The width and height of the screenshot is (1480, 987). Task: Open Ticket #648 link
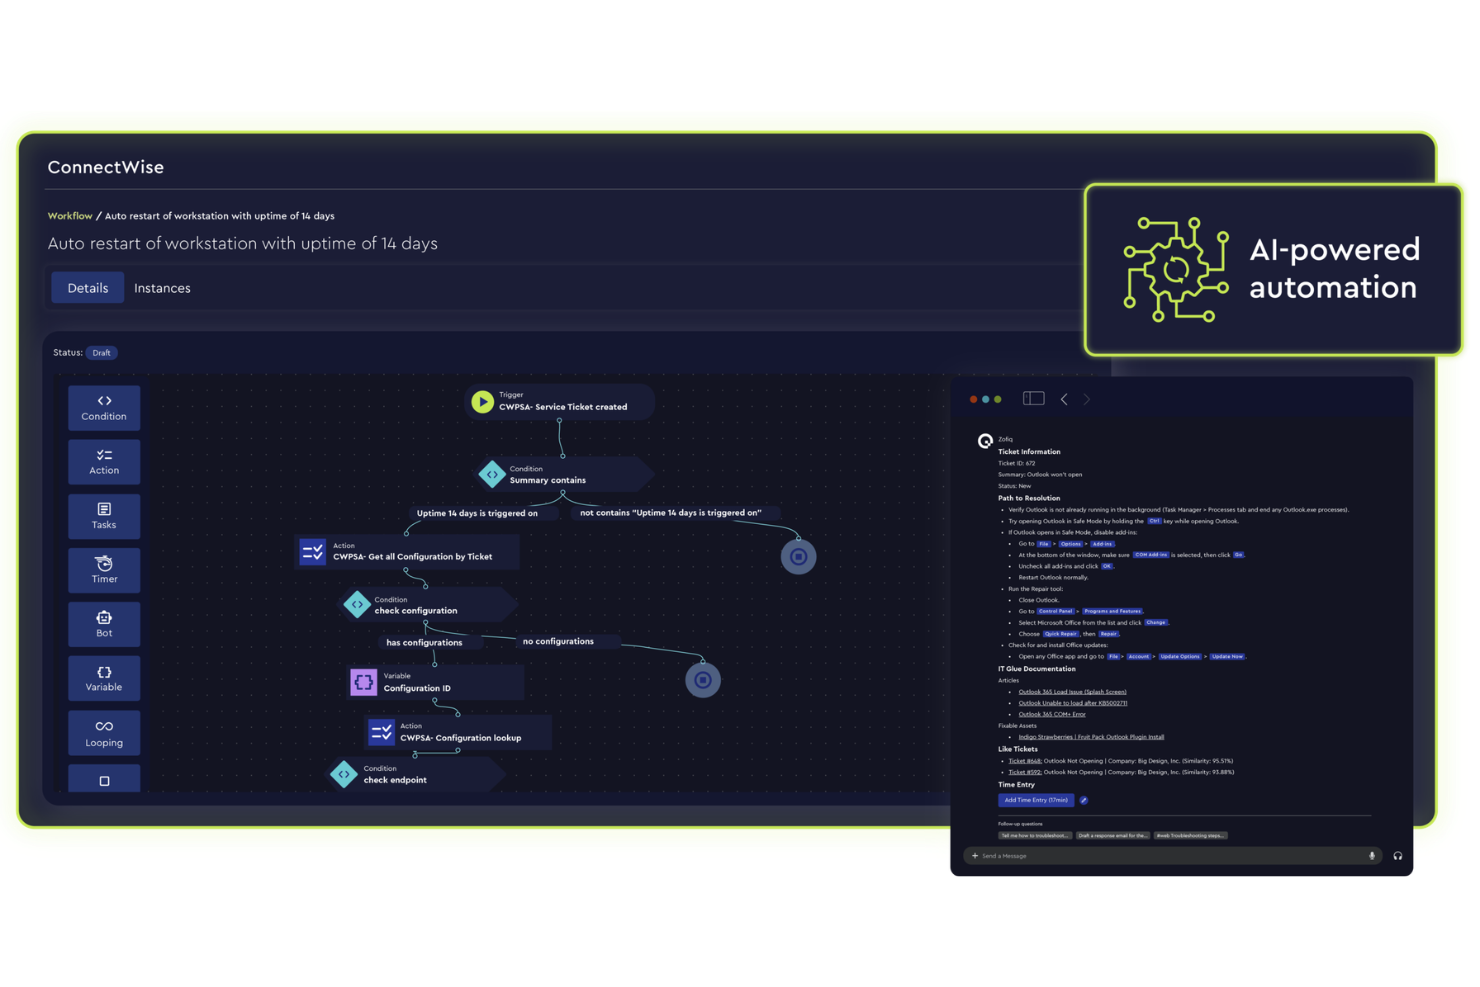coord(1024,761)
